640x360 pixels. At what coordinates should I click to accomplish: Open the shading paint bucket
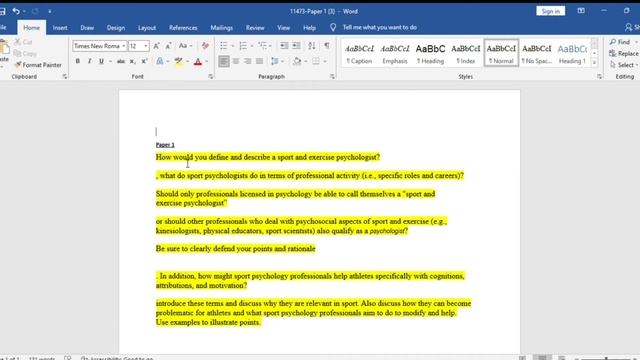297,61
